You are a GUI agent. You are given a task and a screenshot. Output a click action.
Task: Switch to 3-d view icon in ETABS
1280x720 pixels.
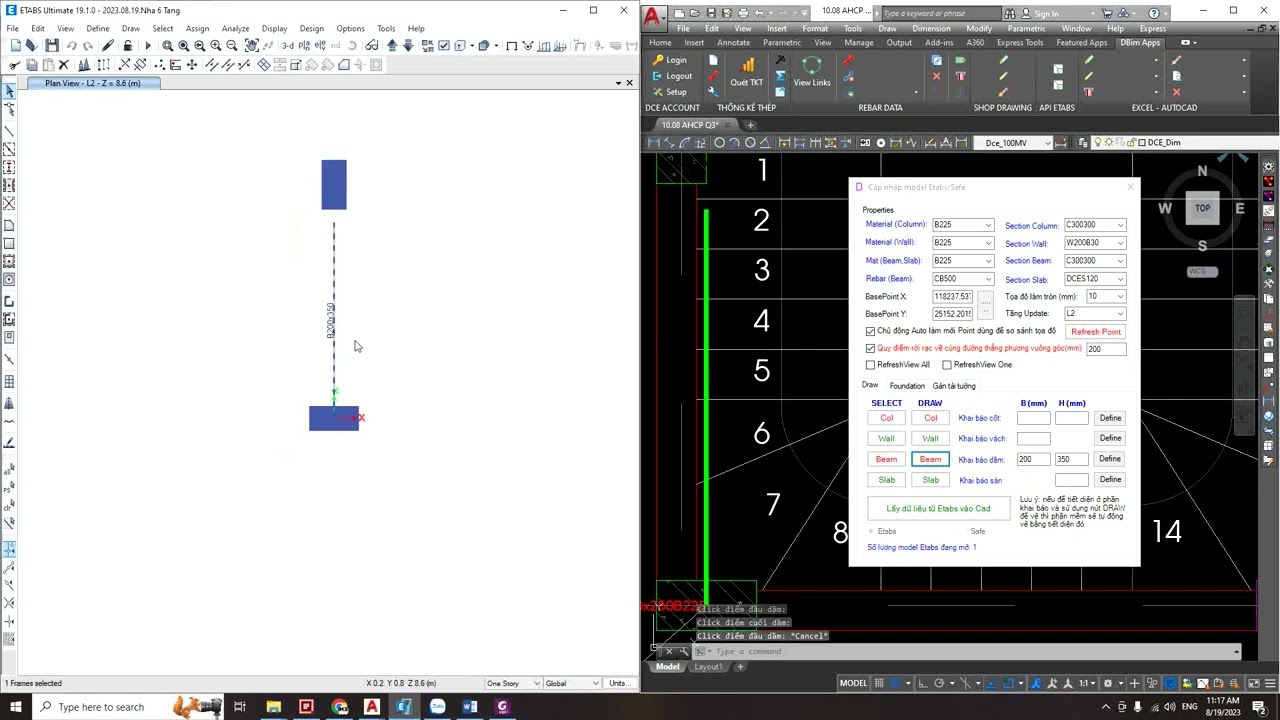pos(288,46)
